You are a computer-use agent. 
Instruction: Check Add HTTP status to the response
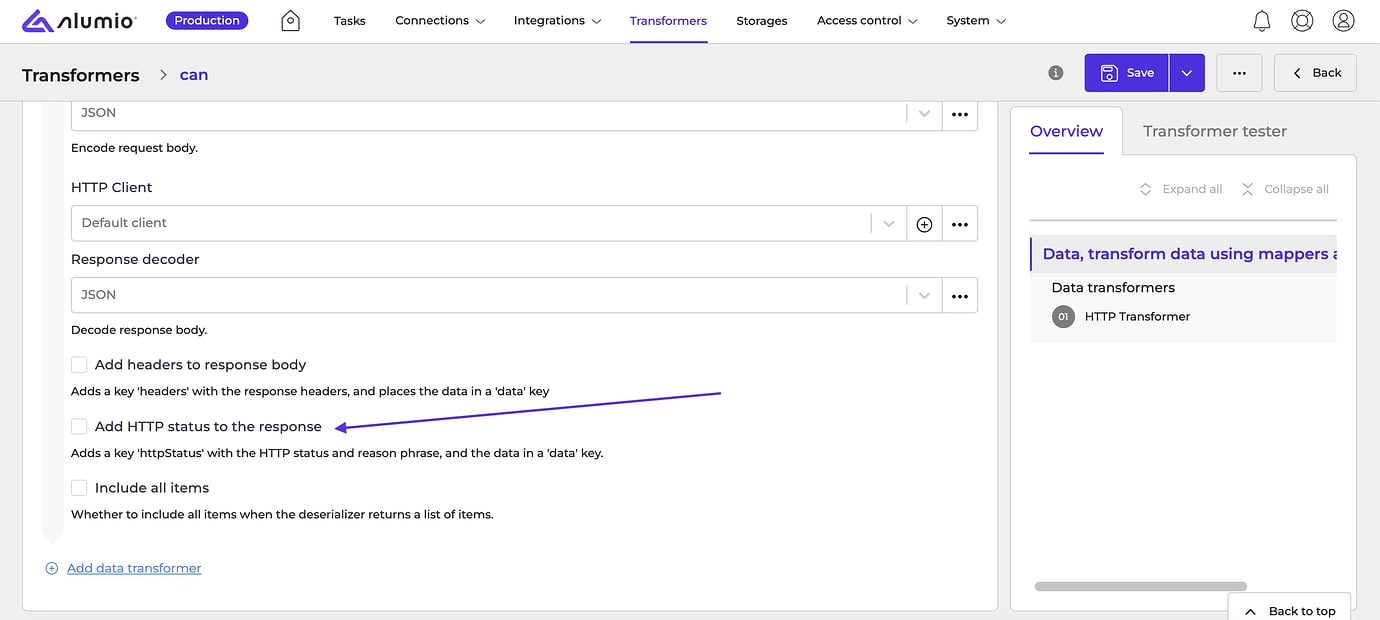79,427
